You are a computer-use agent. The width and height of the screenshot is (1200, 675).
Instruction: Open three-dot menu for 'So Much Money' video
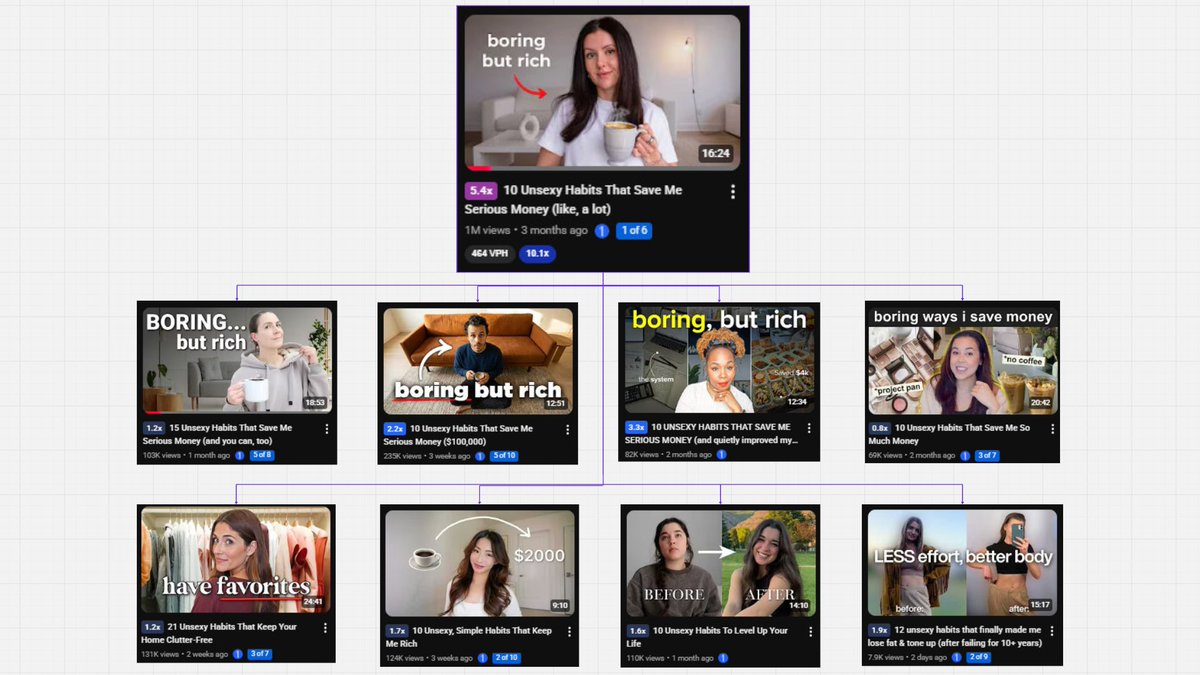click(1052, 428)
